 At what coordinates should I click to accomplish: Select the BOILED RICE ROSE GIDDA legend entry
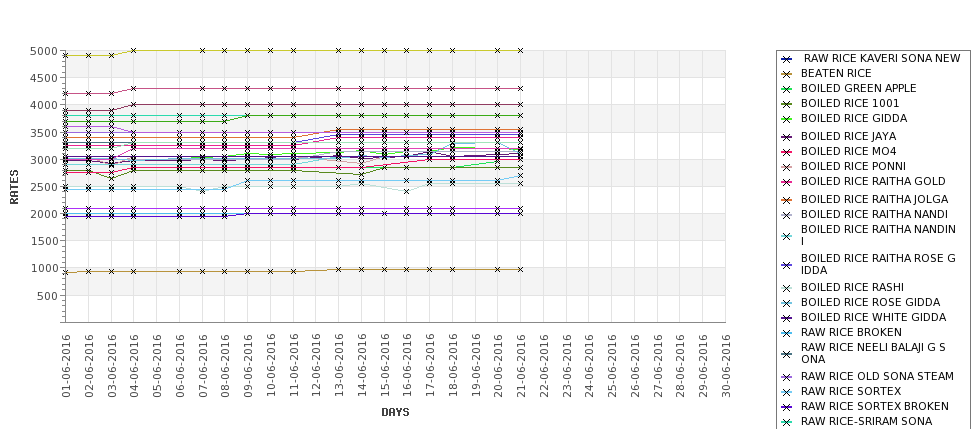pos(871,302)
